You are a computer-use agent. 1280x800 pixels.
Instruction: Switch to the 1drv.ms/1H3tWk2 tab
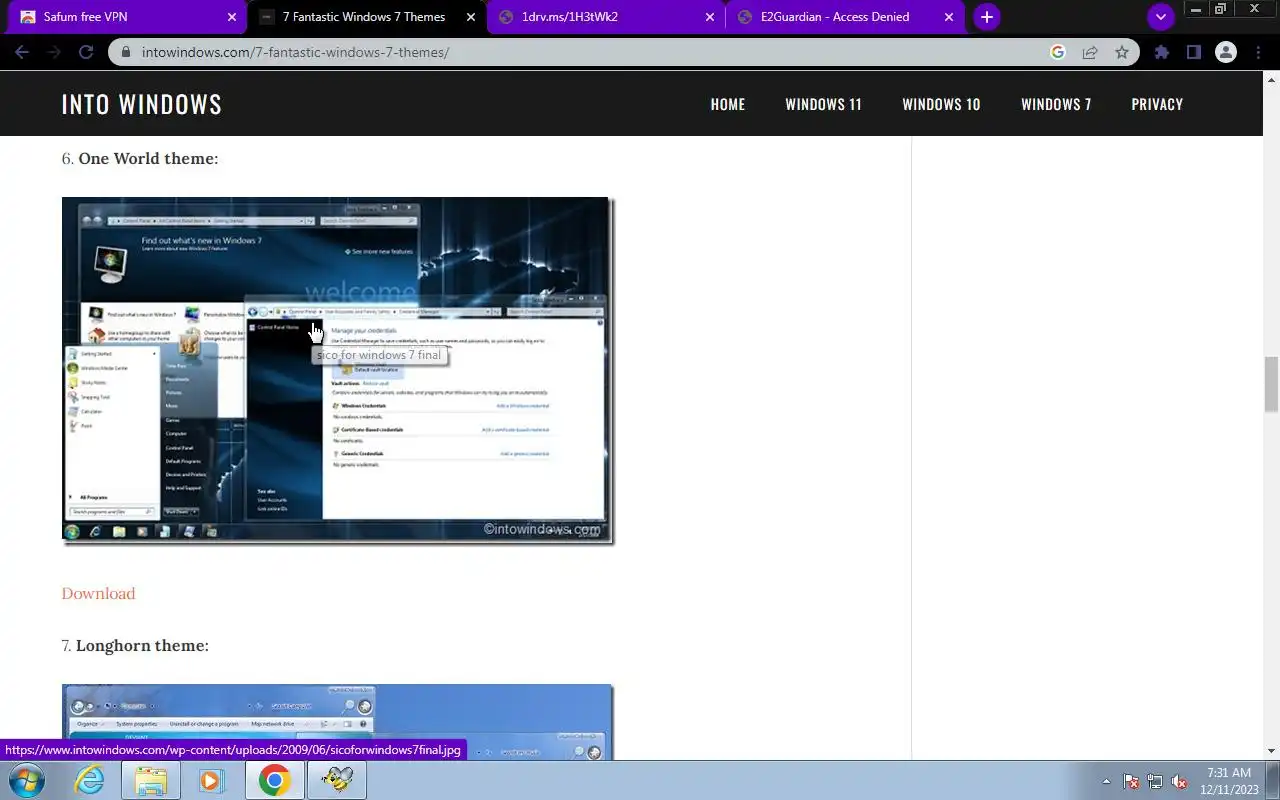coord(608,17)
